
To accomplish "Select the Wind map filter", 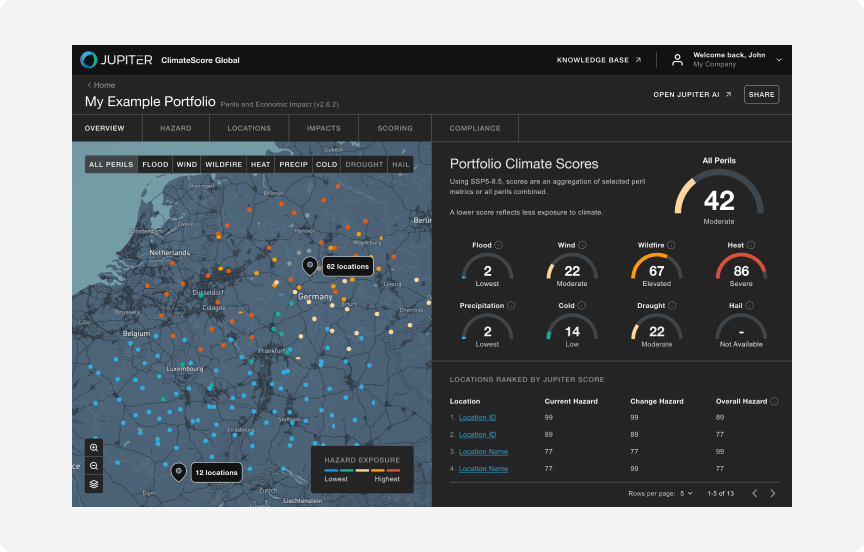I will tap(187, 164).
